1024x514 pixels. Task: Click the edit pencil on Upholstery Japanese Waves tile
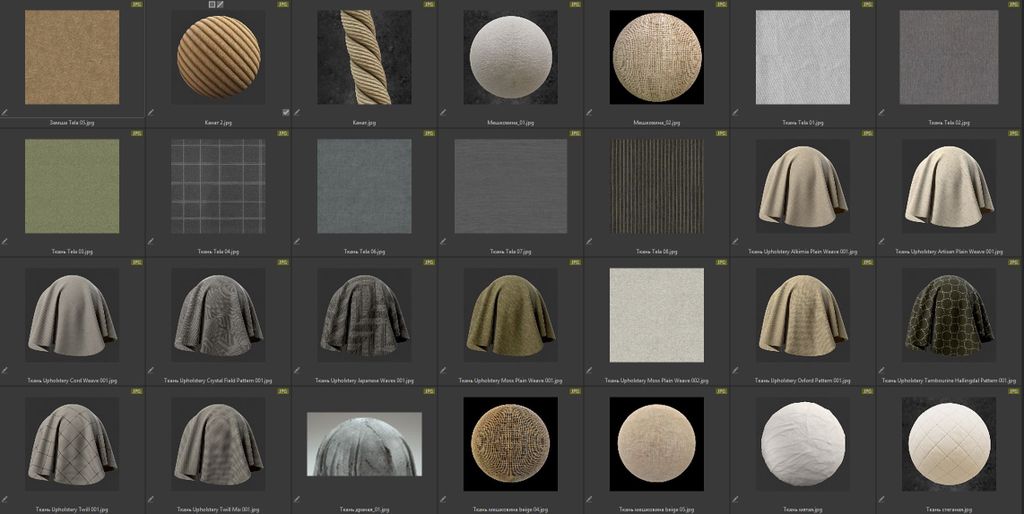pos(297,369)
